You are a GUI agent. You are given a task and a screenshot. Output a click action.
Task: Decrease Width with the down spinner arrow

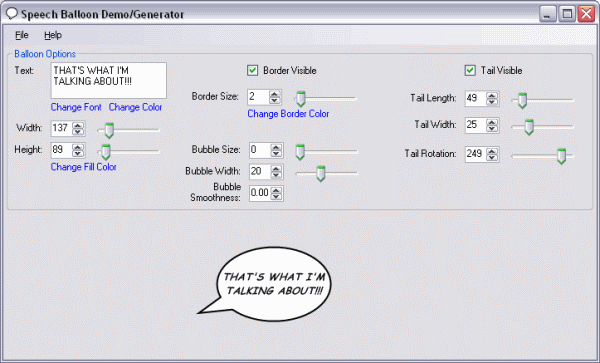(x=78, y=132)
